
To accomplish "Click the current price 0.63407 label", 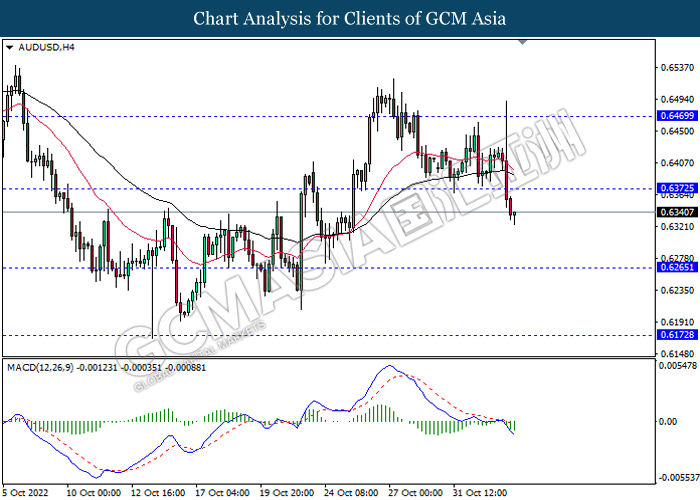I will pyautogui.click(x=677, y=212).
